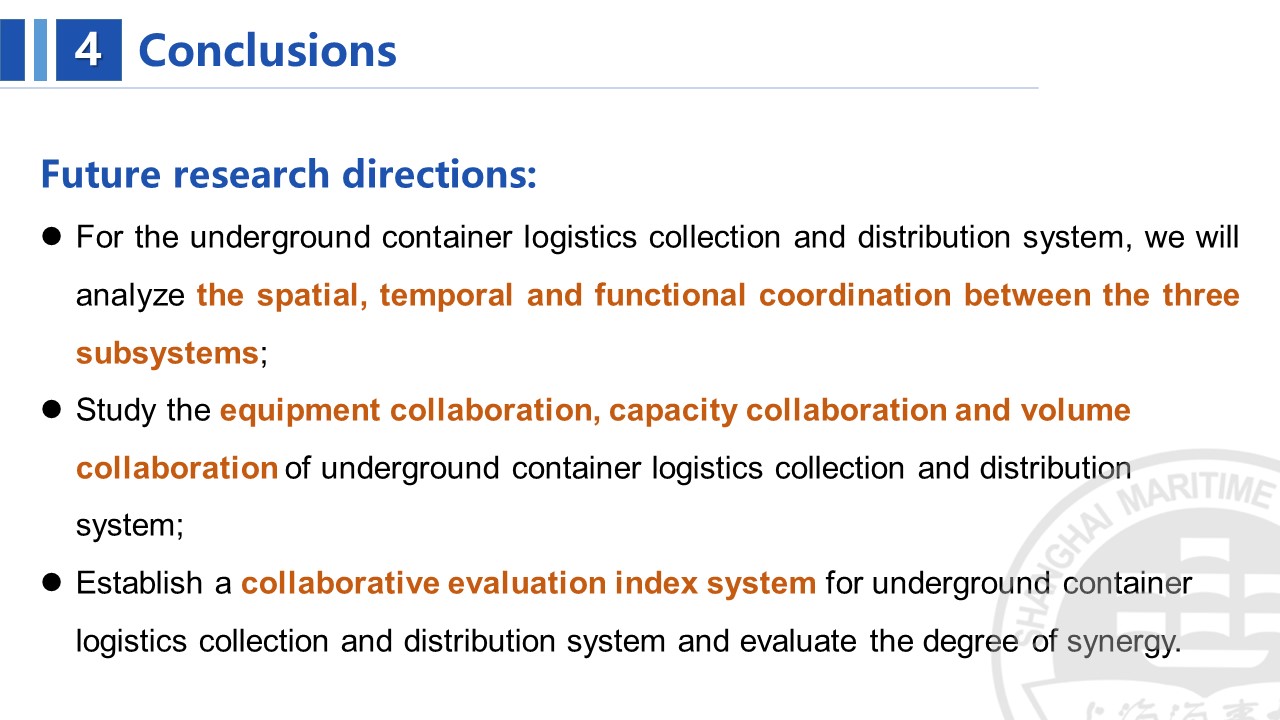Select the Conclusions slide title
Screen dimensions: 1280x720
tap(267, 50)
